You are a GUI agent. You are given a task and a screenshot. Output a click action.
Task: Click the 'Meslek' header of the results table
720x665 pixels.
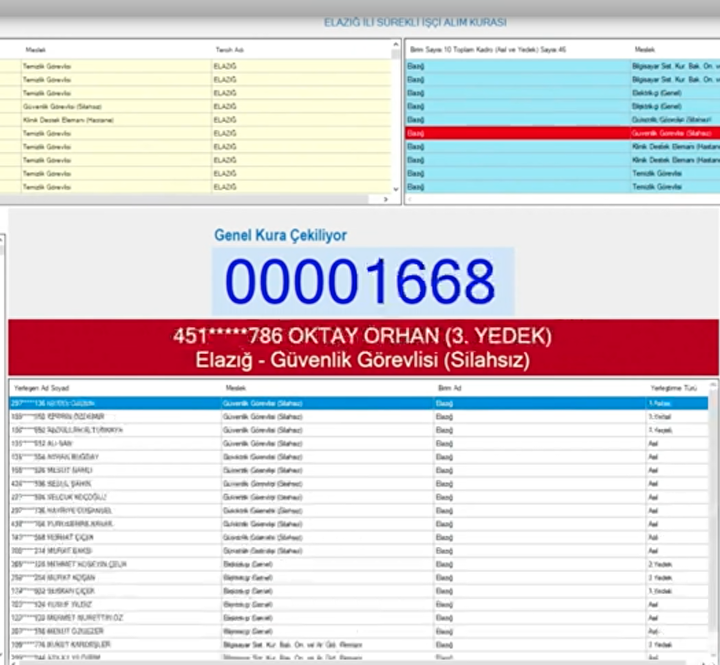(x=236, y=388)
